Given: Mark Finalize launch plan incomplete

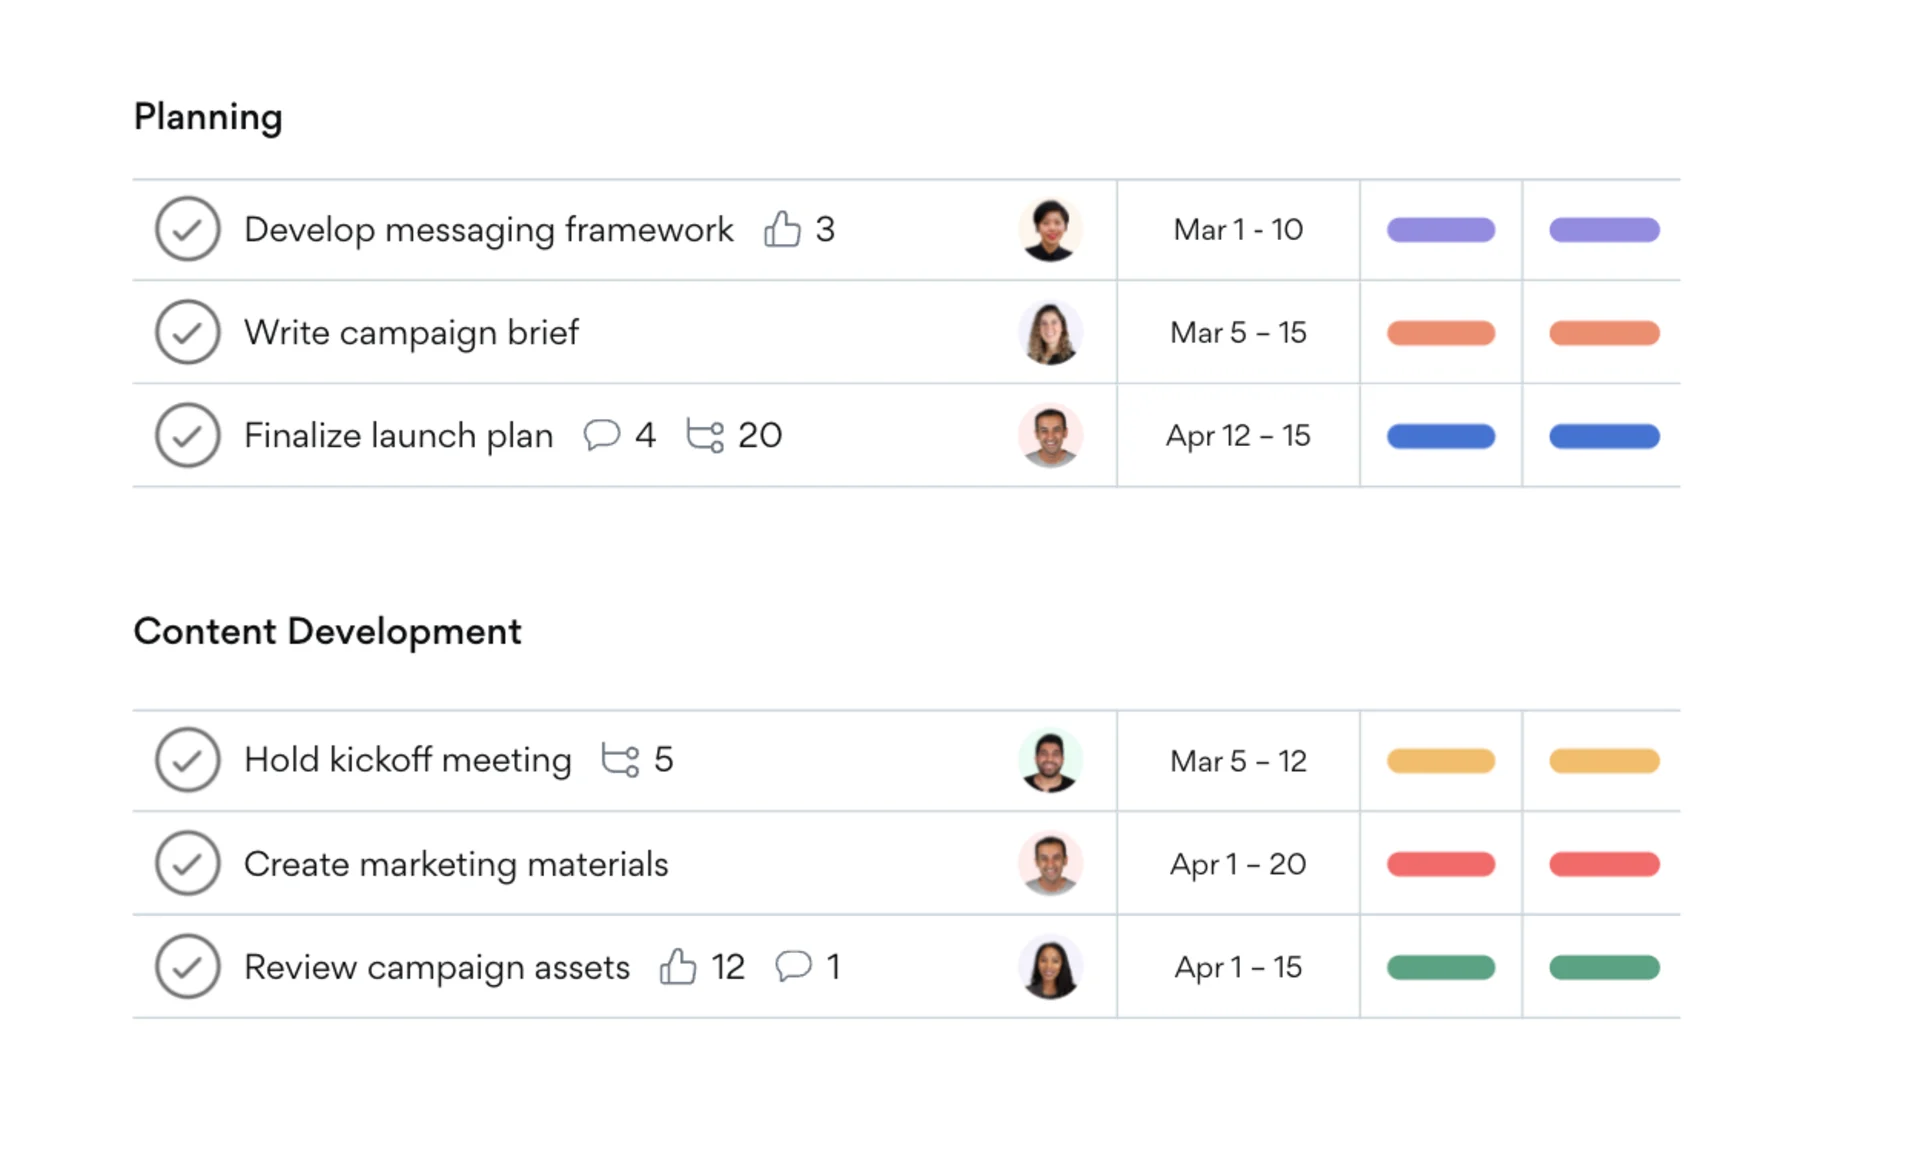Looking at the screenshot, I should [x=187, y=435].
